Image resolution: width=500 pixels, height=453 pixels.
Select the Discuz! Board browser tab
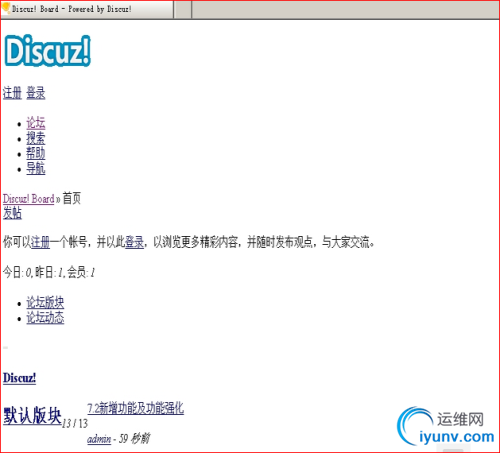[87, 9]
